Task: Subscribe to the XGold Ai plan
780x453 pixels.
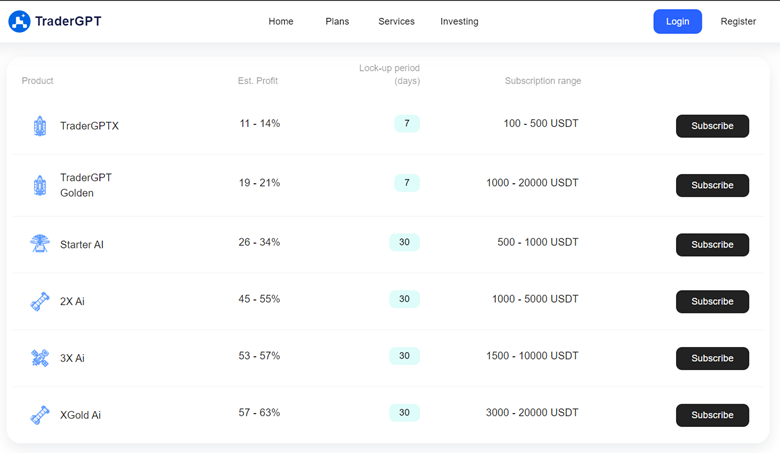Action: 712,415
